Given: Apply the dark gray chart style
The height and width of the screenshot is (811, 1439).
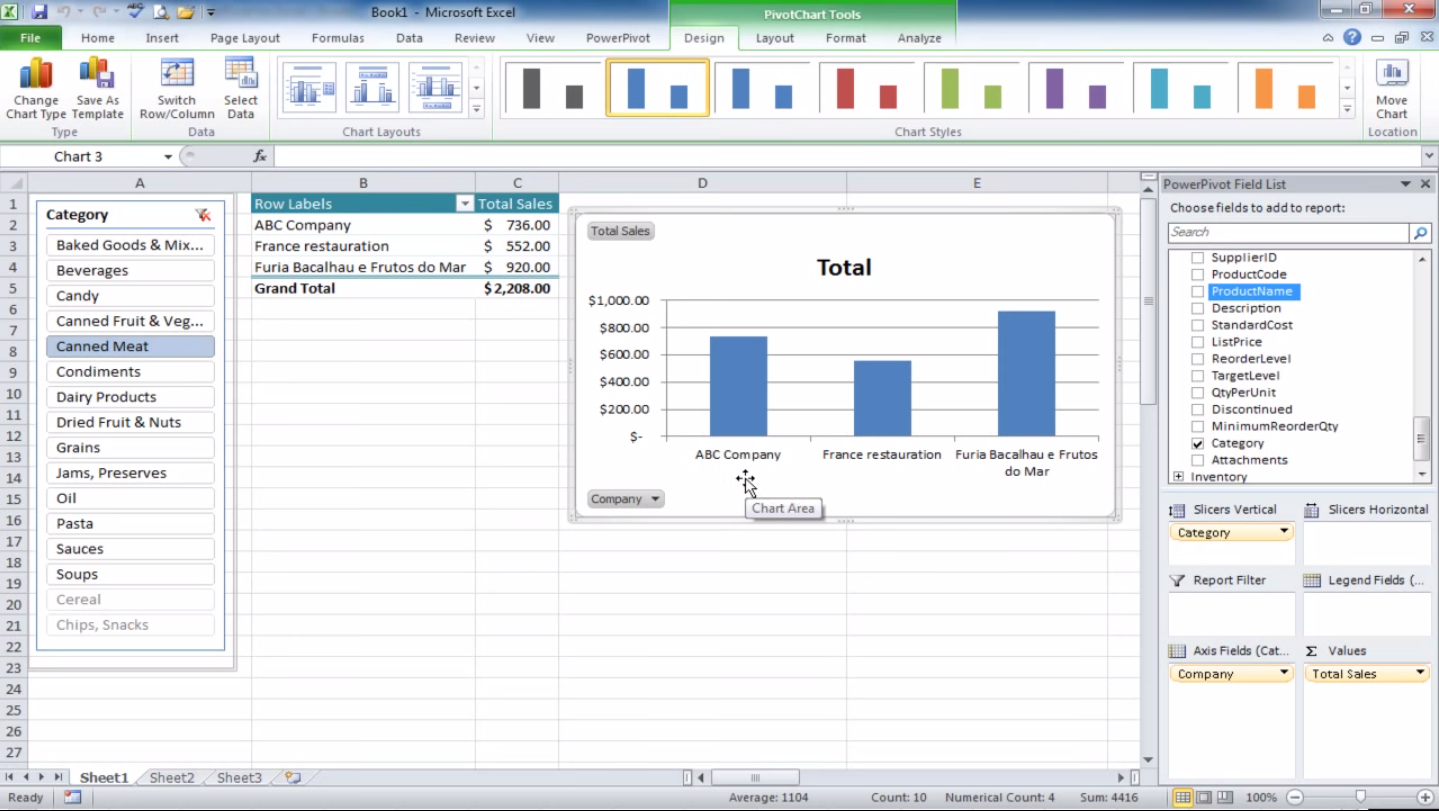Looking at the screenshot, I should tap(553, 88).
